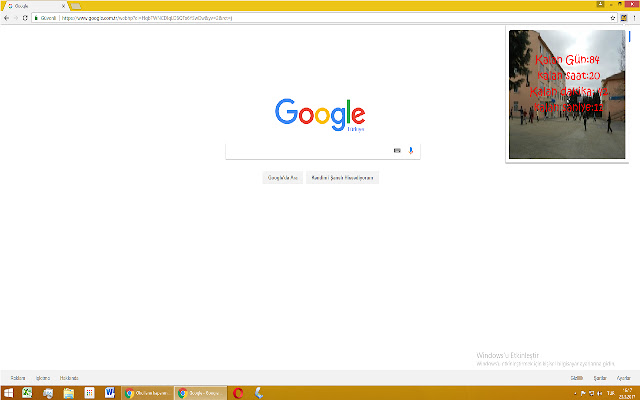Screen dimensions: 640x400
Task: Open the Gizlilik footer link
Action: 576,378
